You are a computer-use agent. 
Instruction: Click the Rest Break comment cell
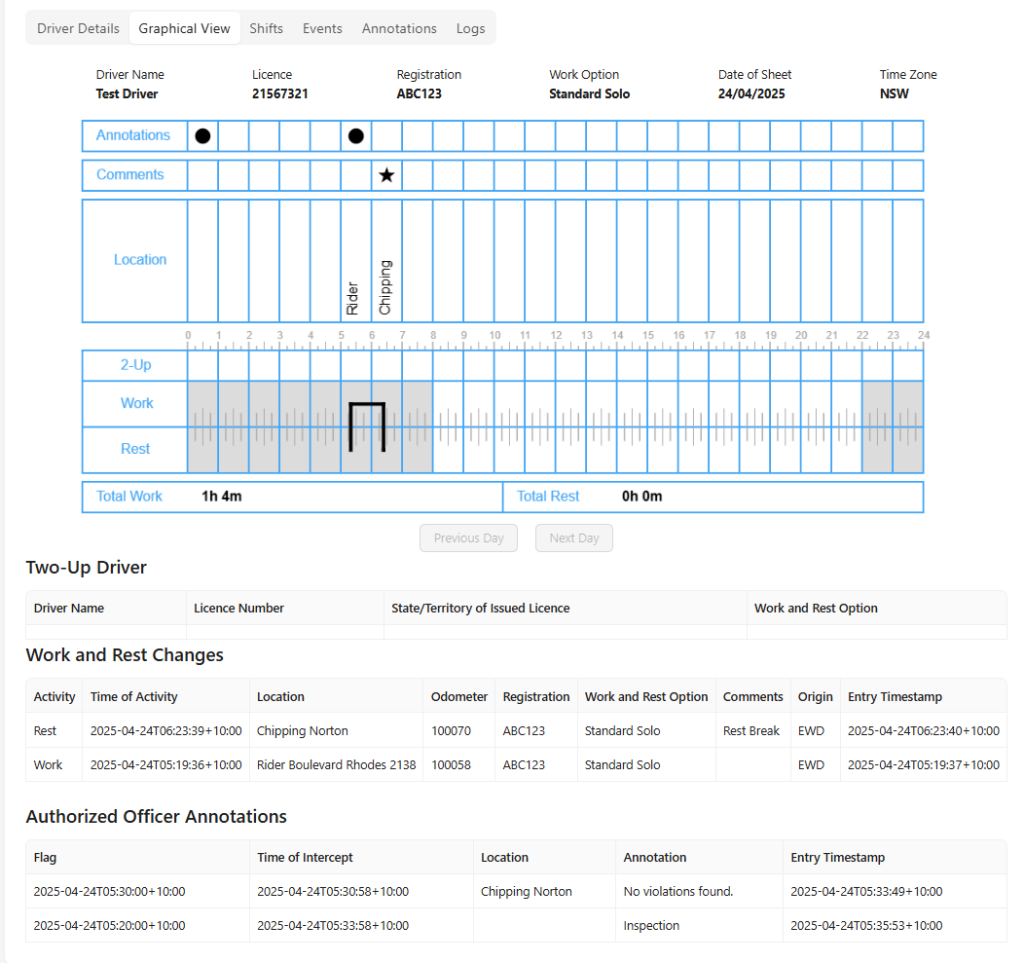coord(751,731)
